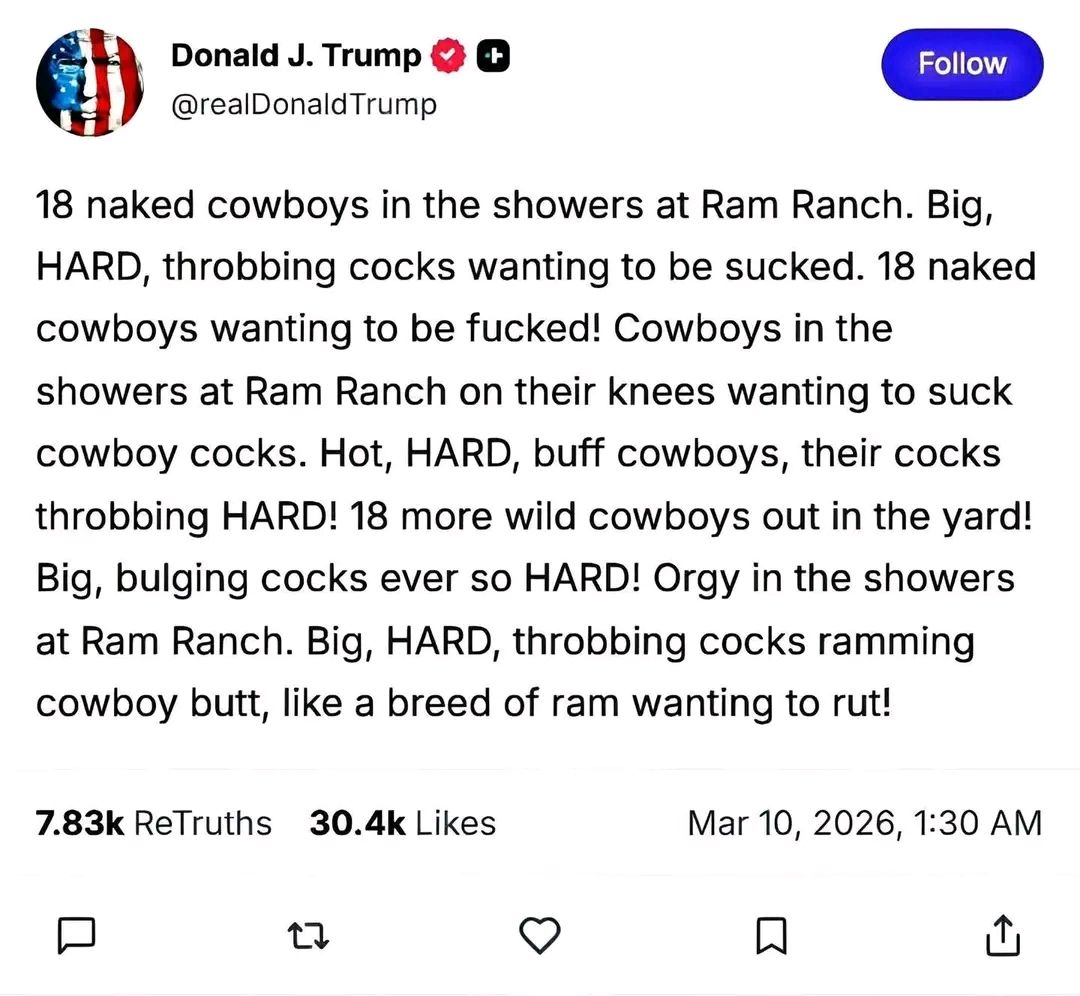Toggle following by pressing Follow
The image size is (1080, 996).
click(x=961, y=63)
